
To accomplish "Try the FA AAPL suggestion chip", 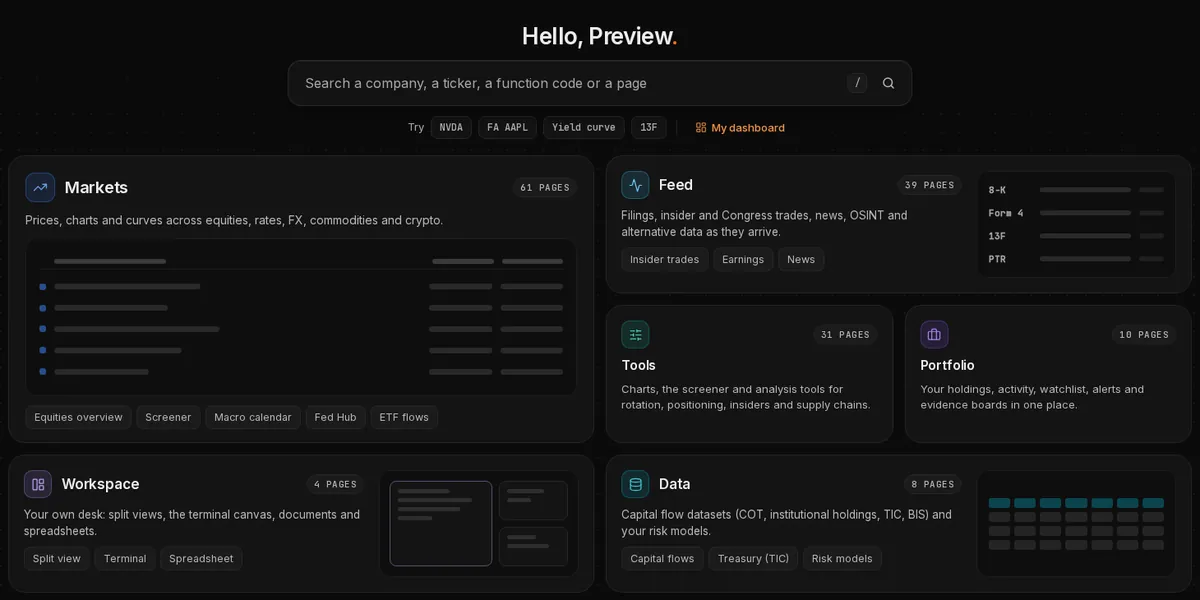I will 507,128.
